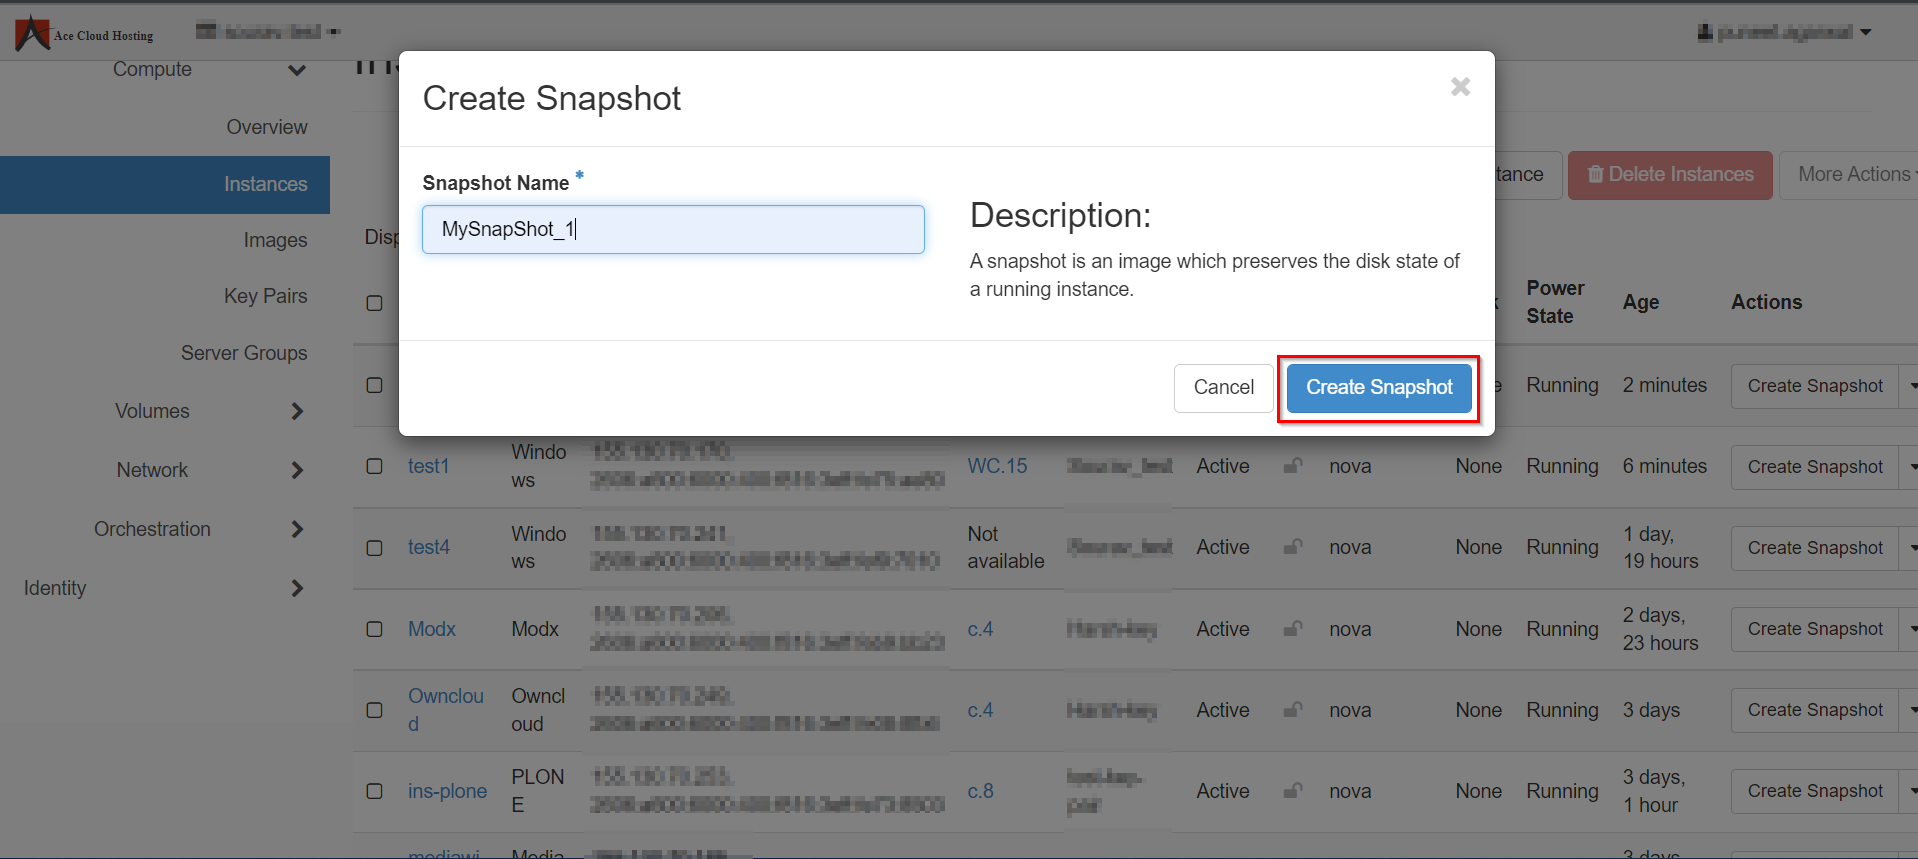
Task: Open the c.8 flavor link
Action: coord(980,791)
